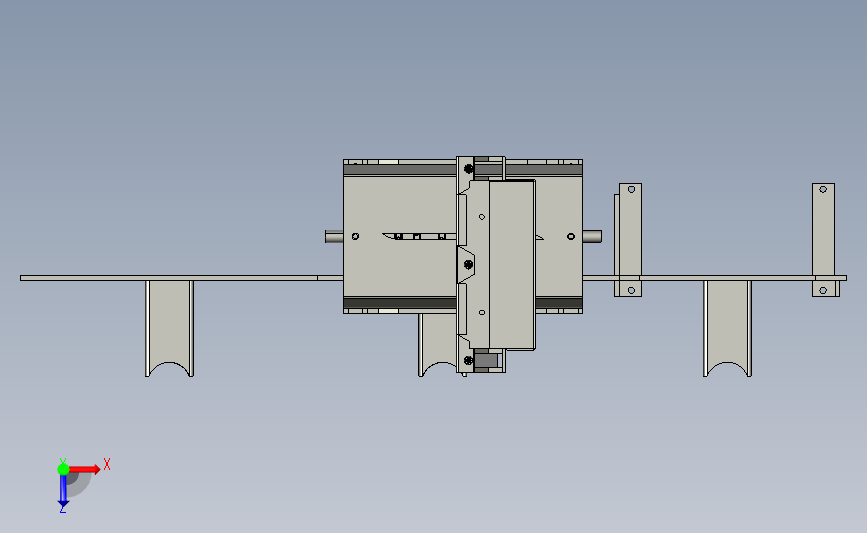This screenshot has height=533, width=867.
Task: Select the leftmost U-notched support leg
Action: 169,328
